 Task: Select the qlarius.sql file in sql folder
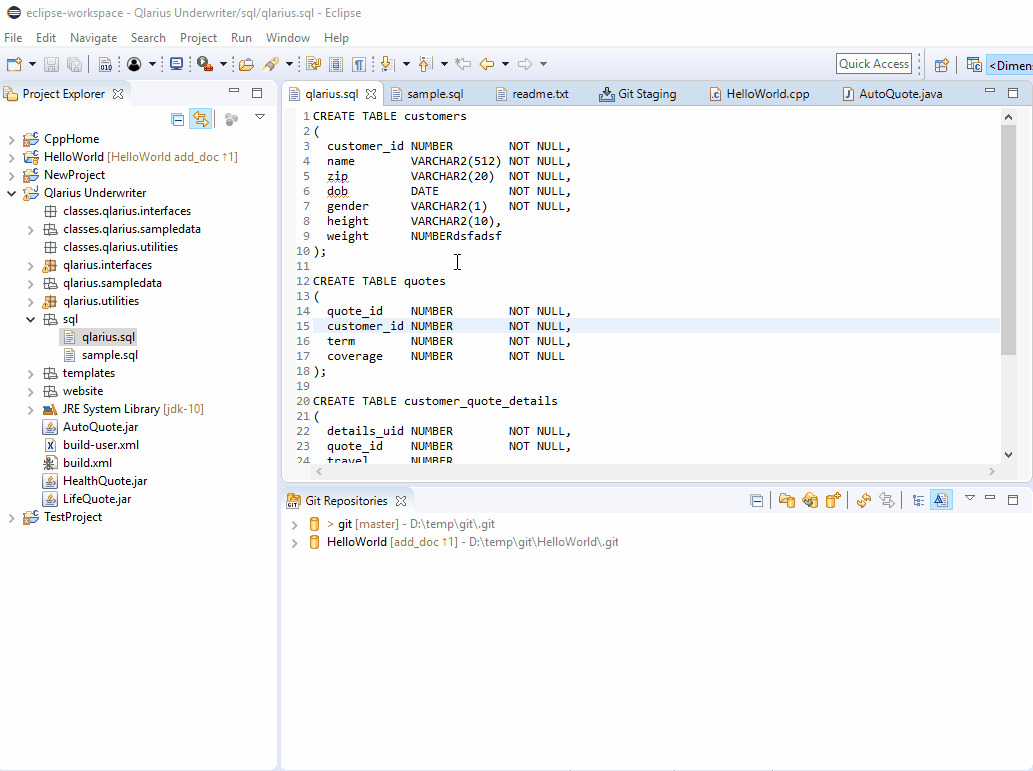coord(107,336)
